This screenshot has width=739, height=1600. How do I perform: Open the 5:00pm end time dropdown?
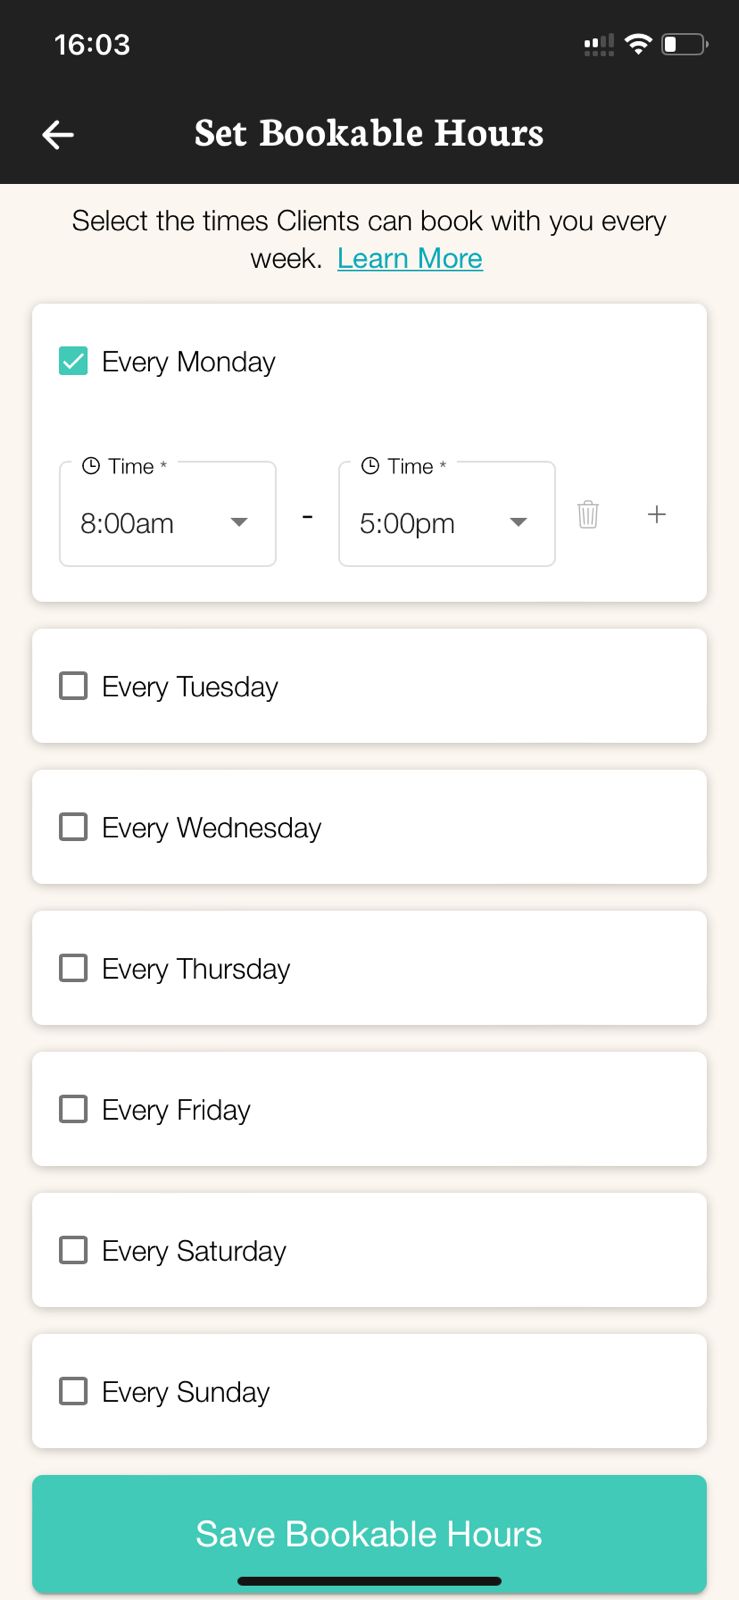pos(430,522)
